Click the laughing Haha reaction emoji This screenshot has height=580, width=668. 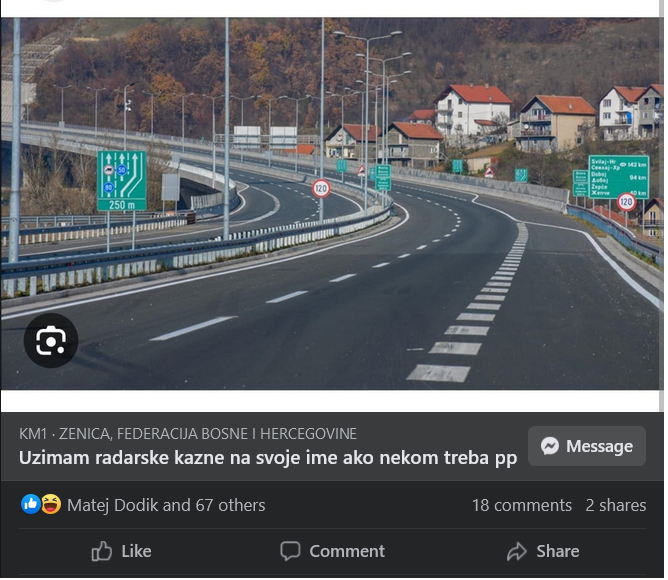pos(51,505)
